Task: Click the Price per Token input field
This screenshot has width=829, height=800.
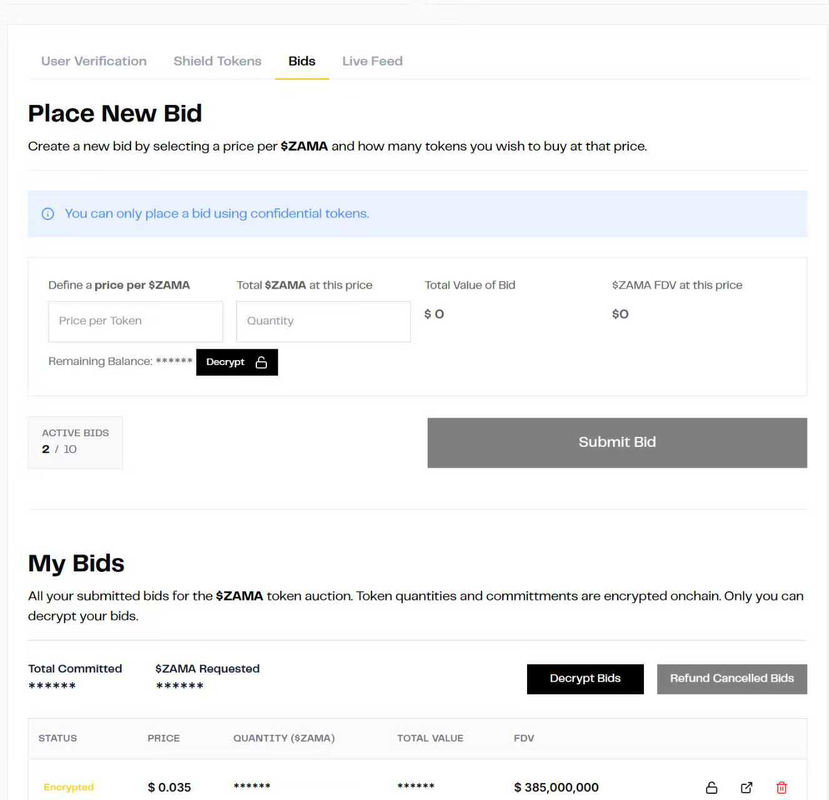Action: pyautogui.click(x=135, y=321)
